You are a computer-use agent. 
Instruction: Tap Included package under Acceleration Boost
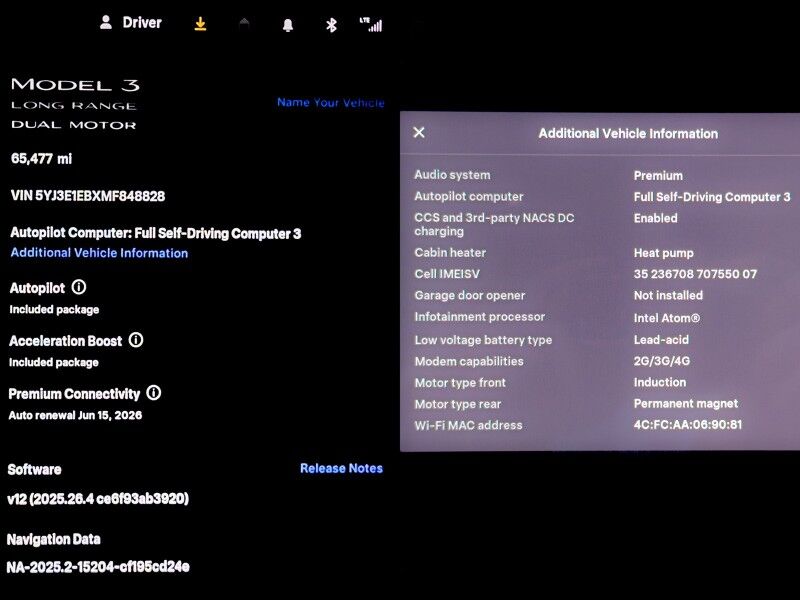point(54,362)
